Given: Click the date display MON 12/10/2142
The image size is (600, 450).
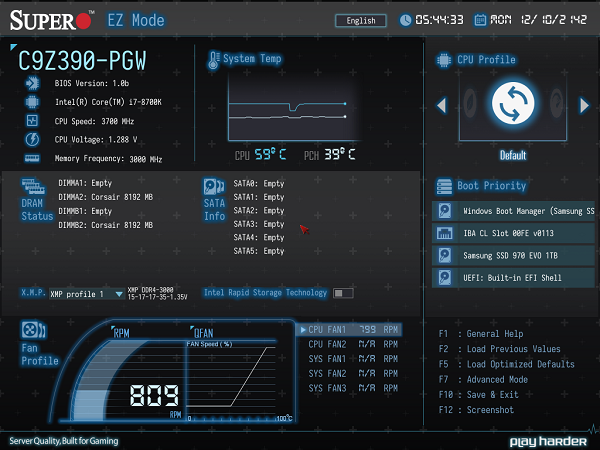Looking at the screenshot, I should 539,20.
